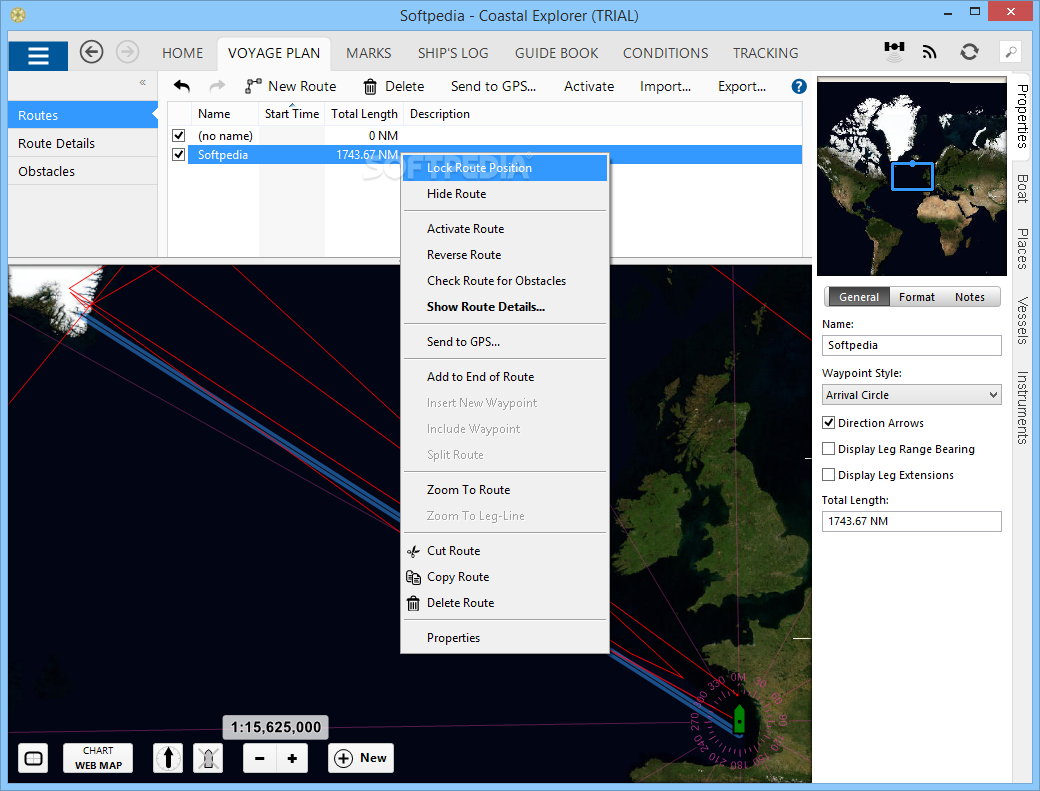Open the HOME tab
The height and width of the screenshot is (791, 1040).
click(182, 53)
